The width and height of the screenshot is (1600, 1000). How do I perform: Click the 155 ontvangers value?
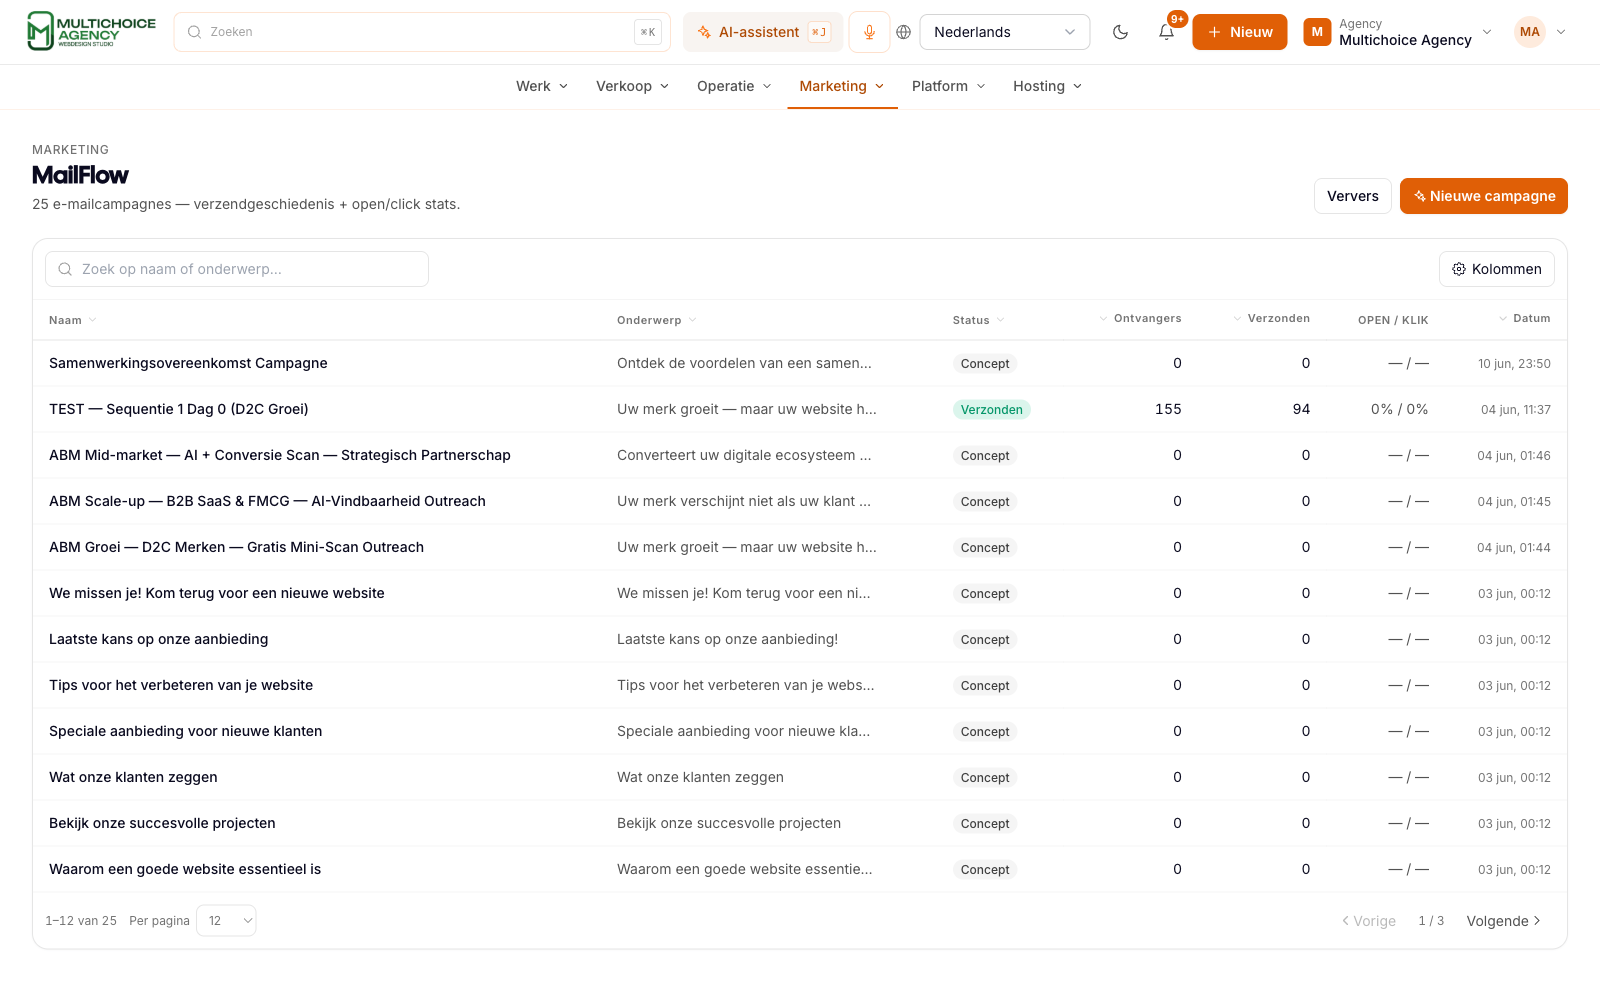pyautogui.click(x=1168, y=409)
